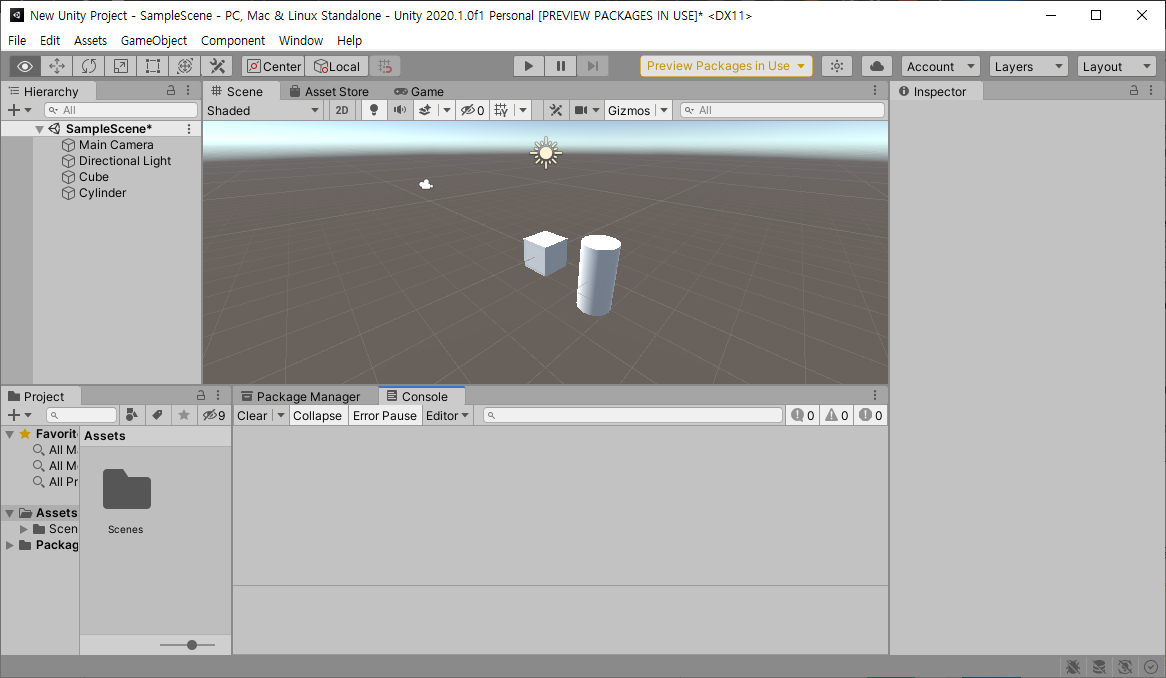
Task: Expand the Packages folder
Action: coord(10,545)
